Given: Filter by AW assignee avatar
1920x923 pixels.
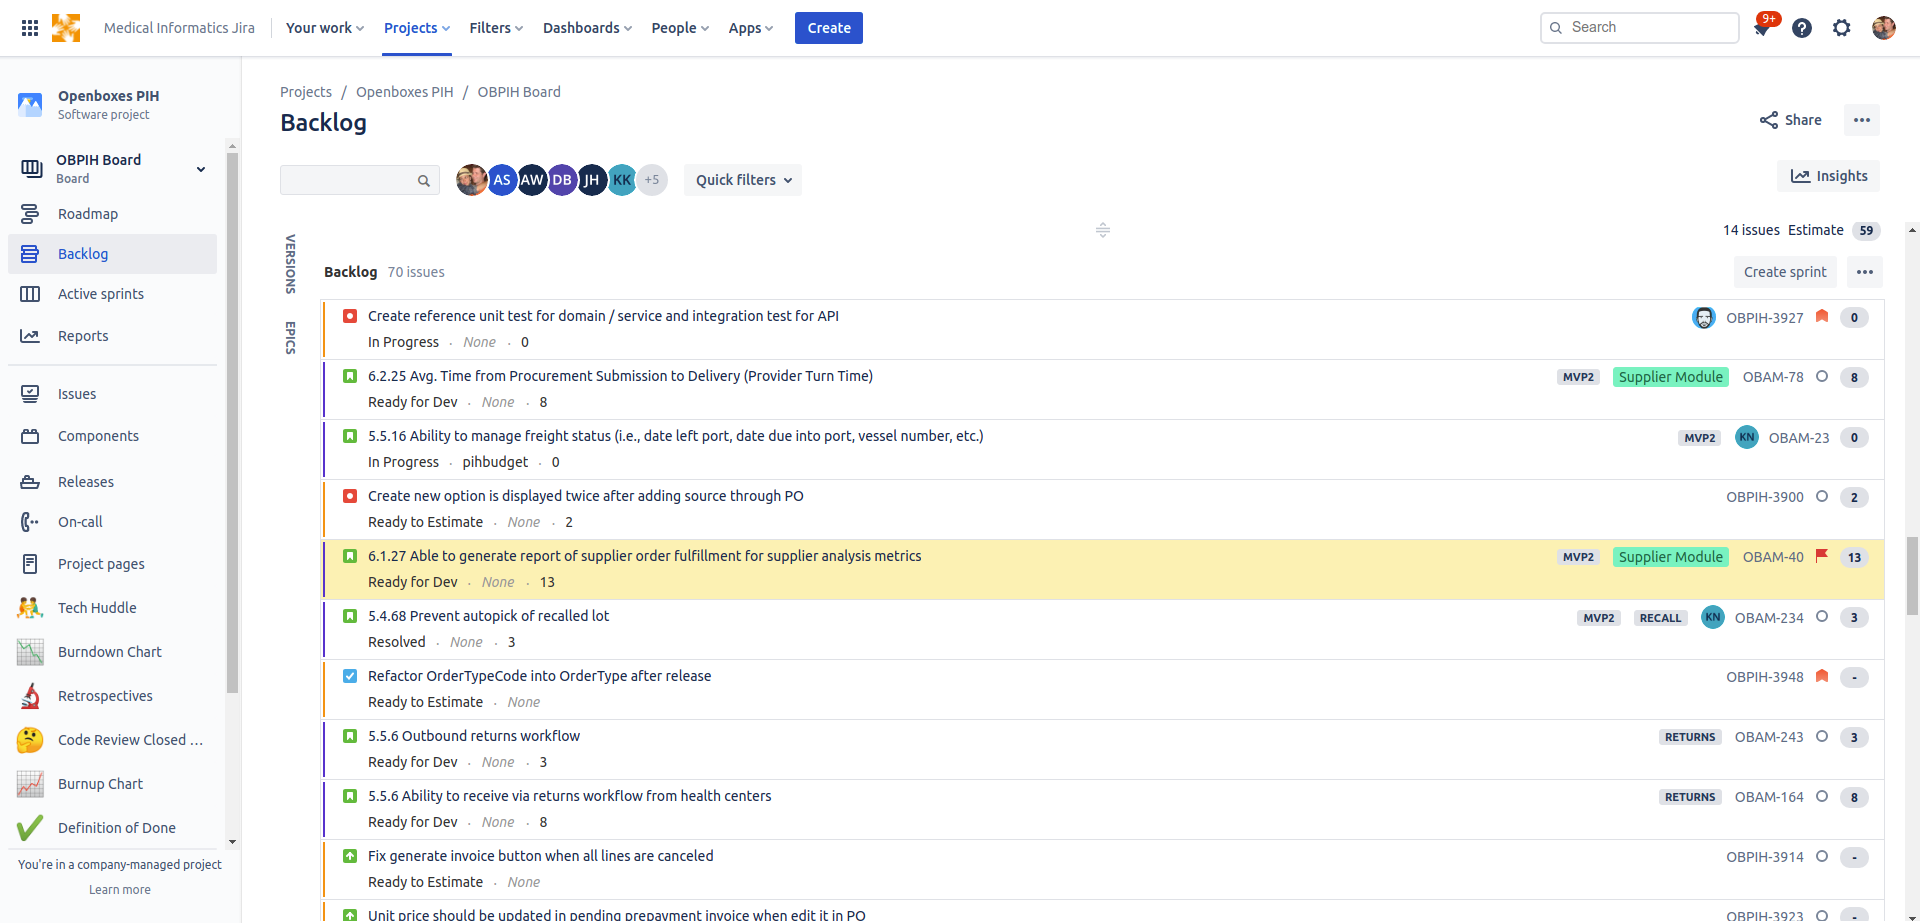Looking at the screenshot, I should point(532,180).
